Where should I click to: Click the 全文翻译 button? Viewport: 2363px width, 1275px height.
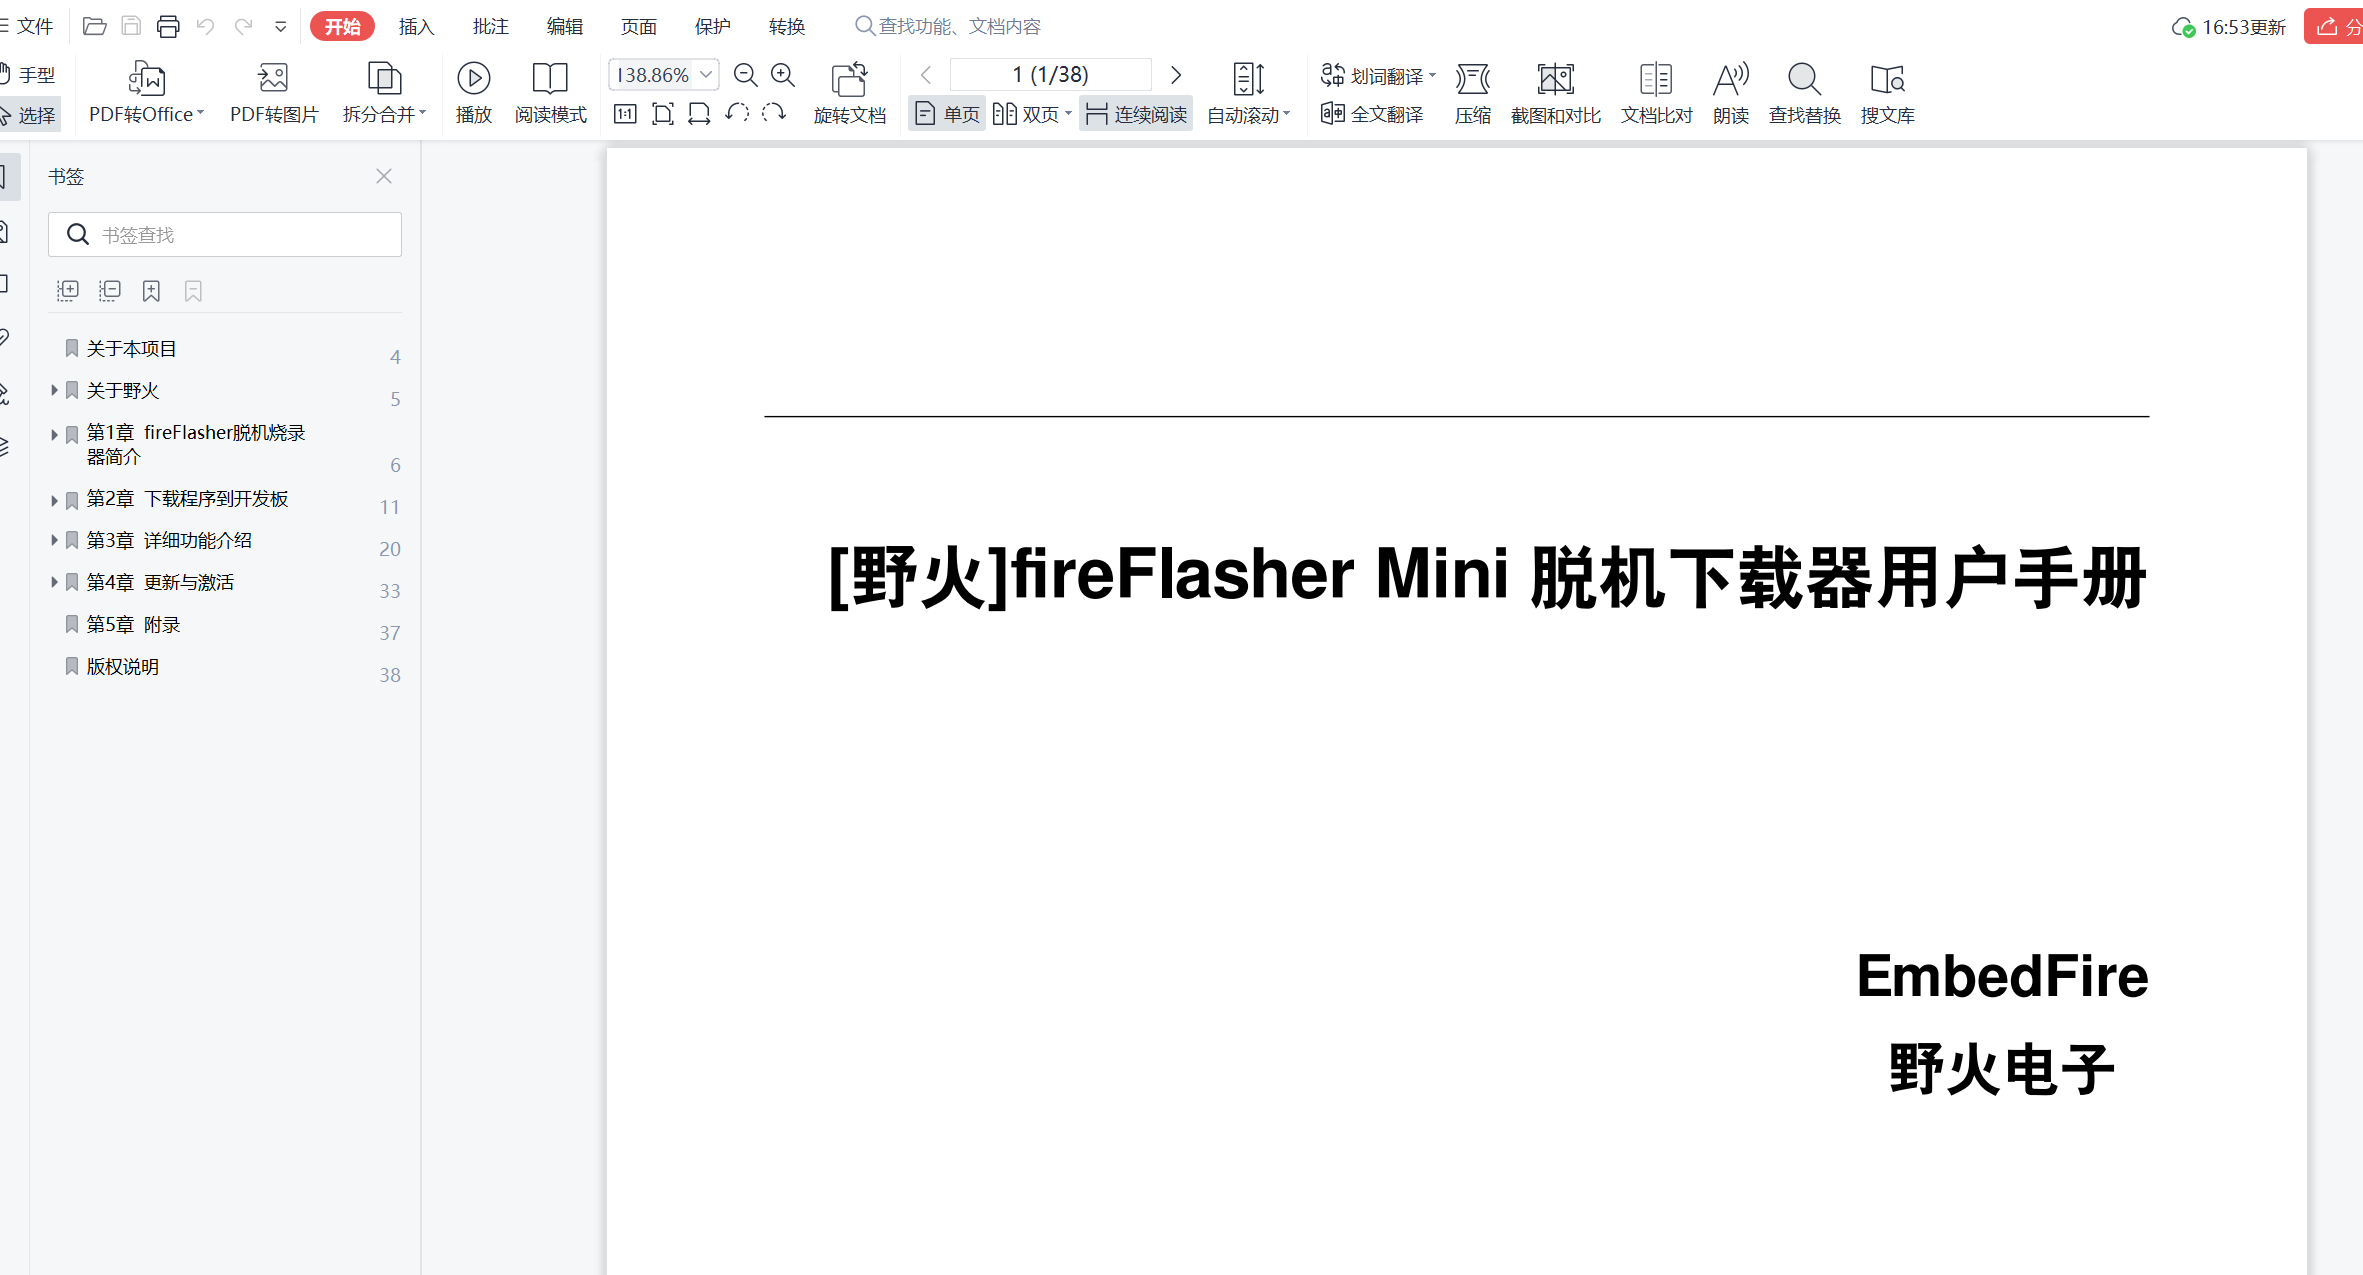pos(1372,114)
